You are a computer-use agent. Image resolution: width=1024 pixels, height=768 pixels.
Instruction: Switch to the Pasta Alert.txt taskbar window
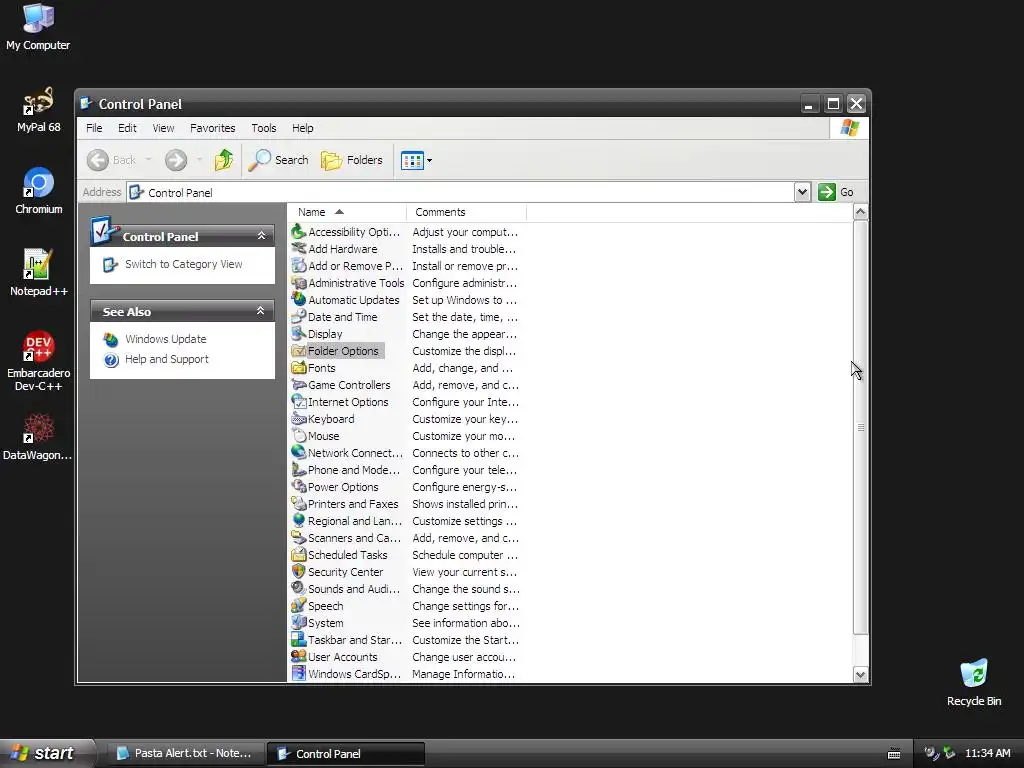click(x=185, y=754)
